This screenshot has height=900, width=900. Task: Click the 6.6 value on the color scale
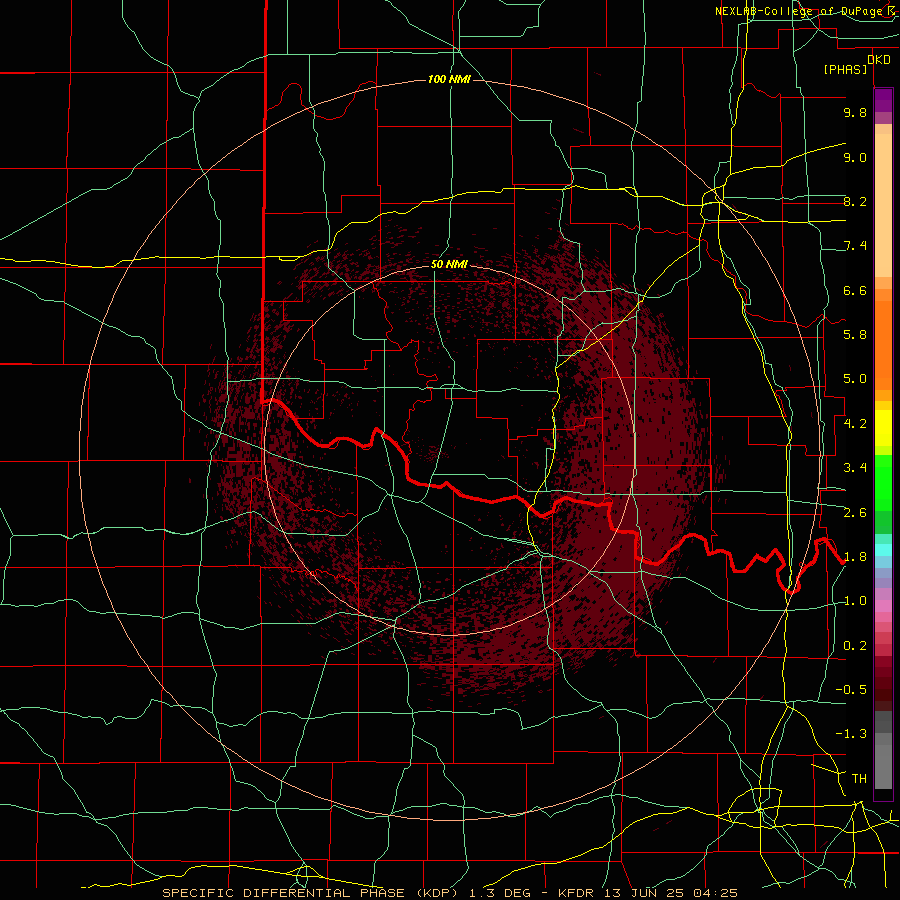(x=855, y=290)
